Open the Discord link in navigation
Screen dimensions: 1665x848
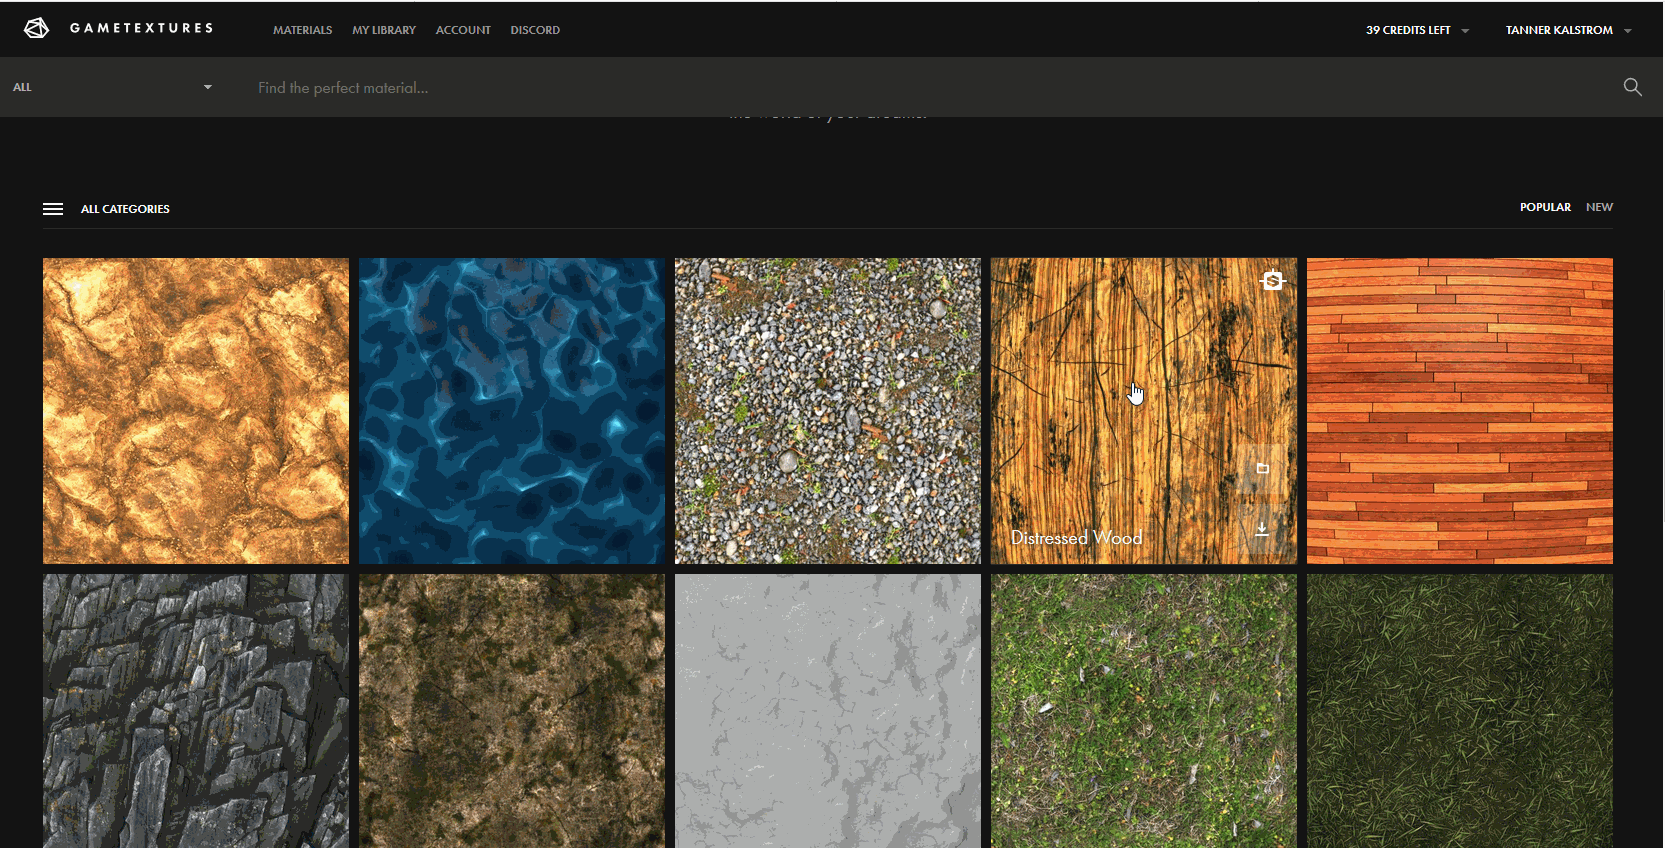pyautogui.click(x=535, y=30)
